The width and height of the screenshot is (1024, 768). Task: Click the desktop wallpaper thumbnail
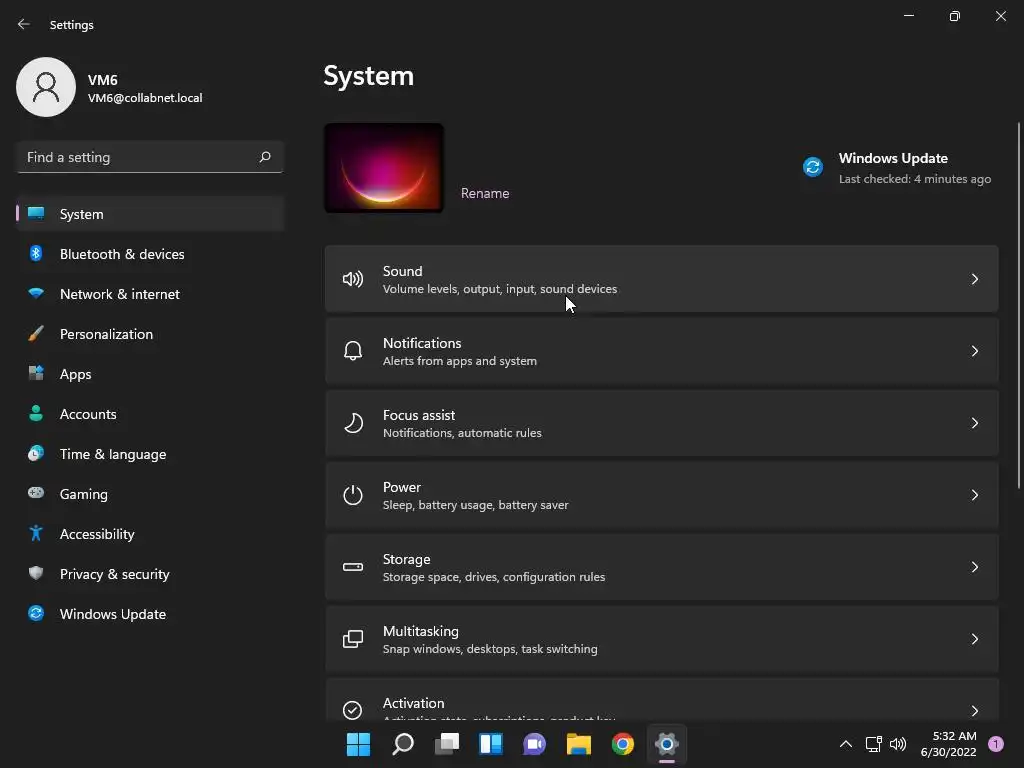coord(384,168)
